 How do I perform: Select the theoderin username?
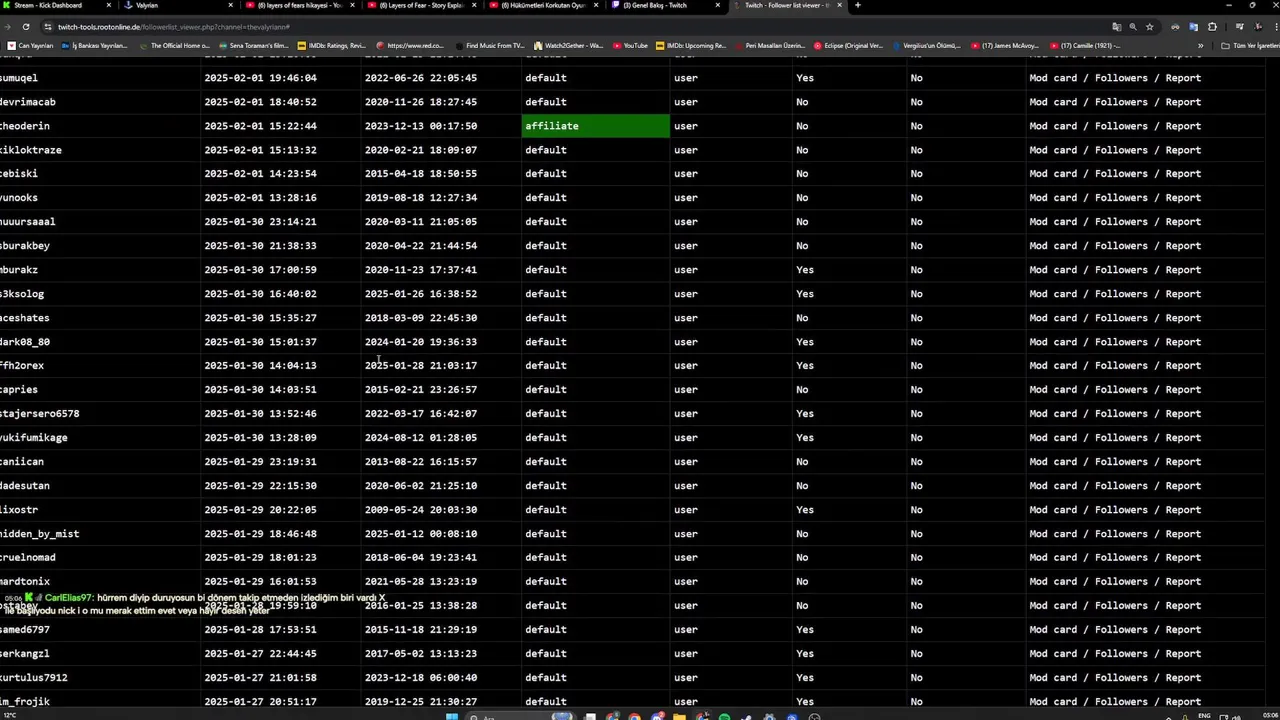(25, 126)
